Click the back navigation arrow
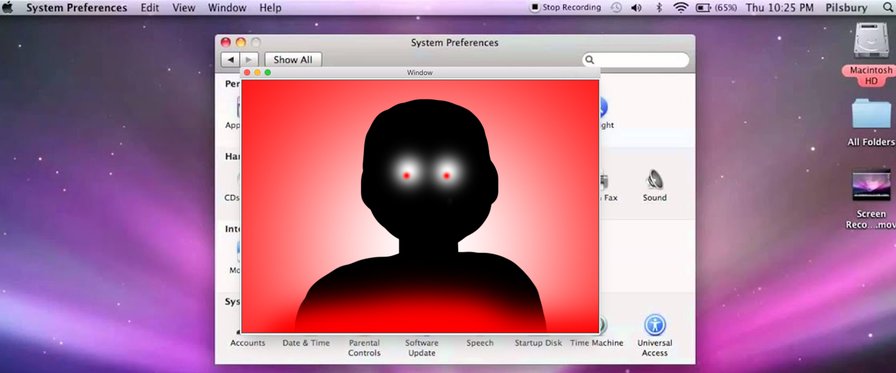This screenshot has height=373, width=896. pos(230,59)
